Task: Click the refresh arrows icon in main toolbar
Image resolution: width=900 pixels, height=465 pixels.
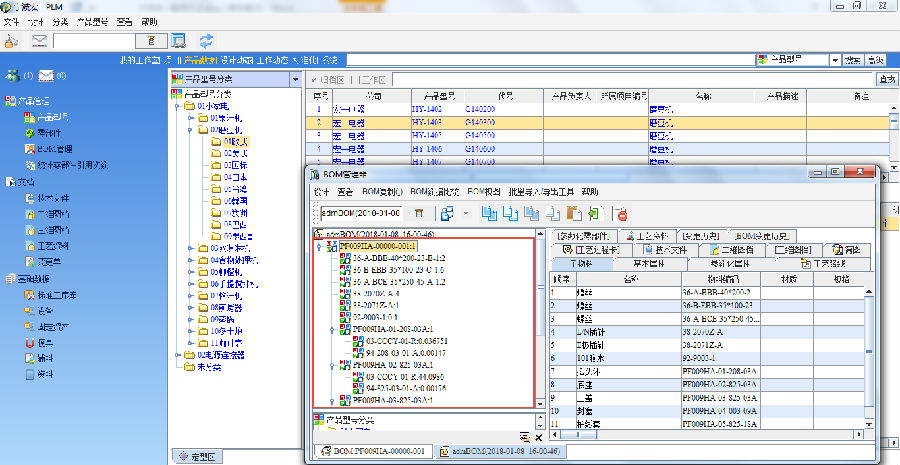Action: [206, 41]
